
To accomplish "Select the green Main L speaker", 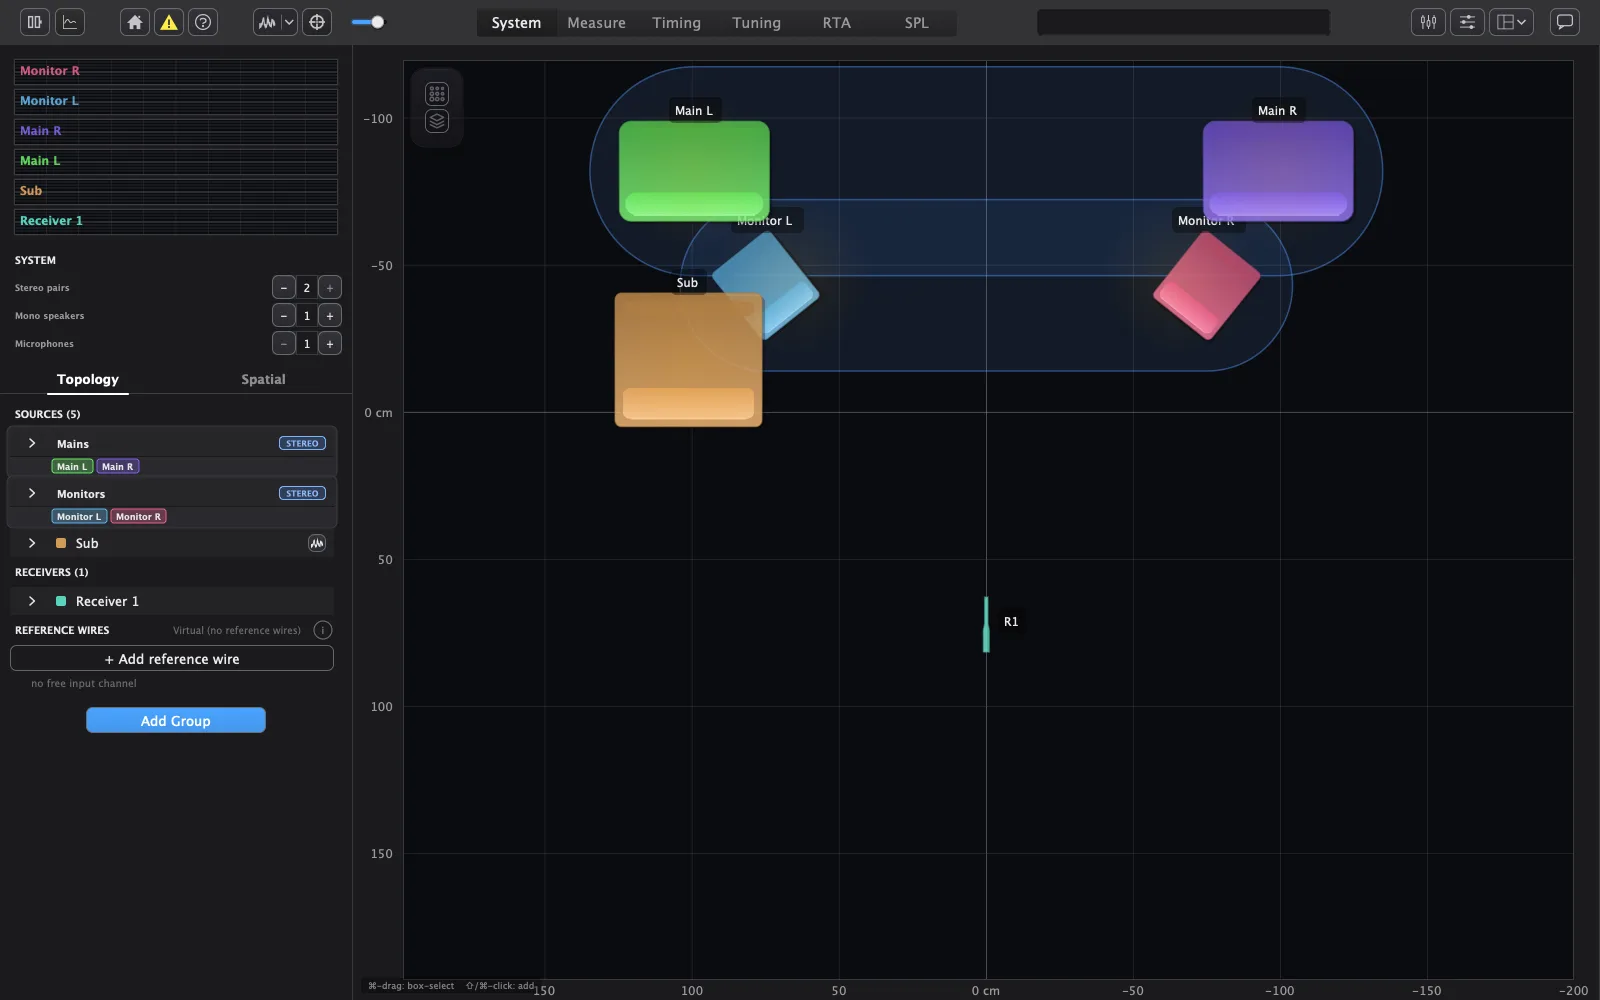I will 694,170.
